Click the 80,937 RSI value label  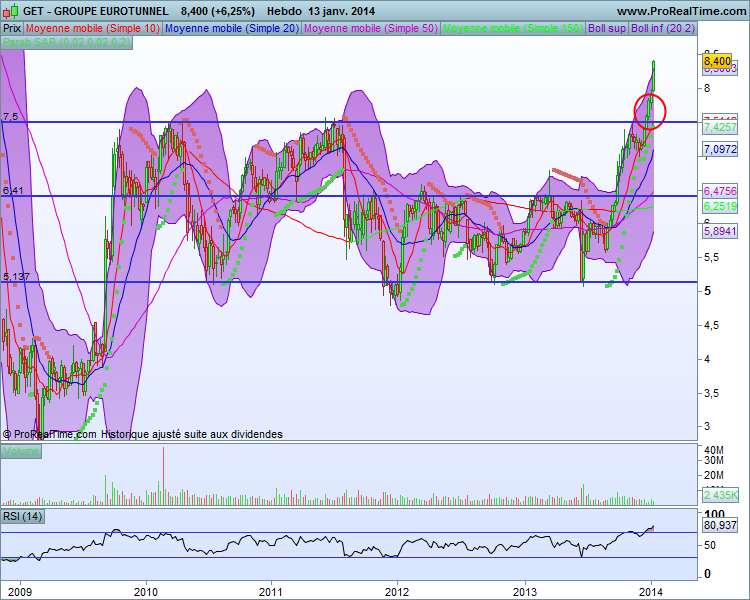pos(720,525)
